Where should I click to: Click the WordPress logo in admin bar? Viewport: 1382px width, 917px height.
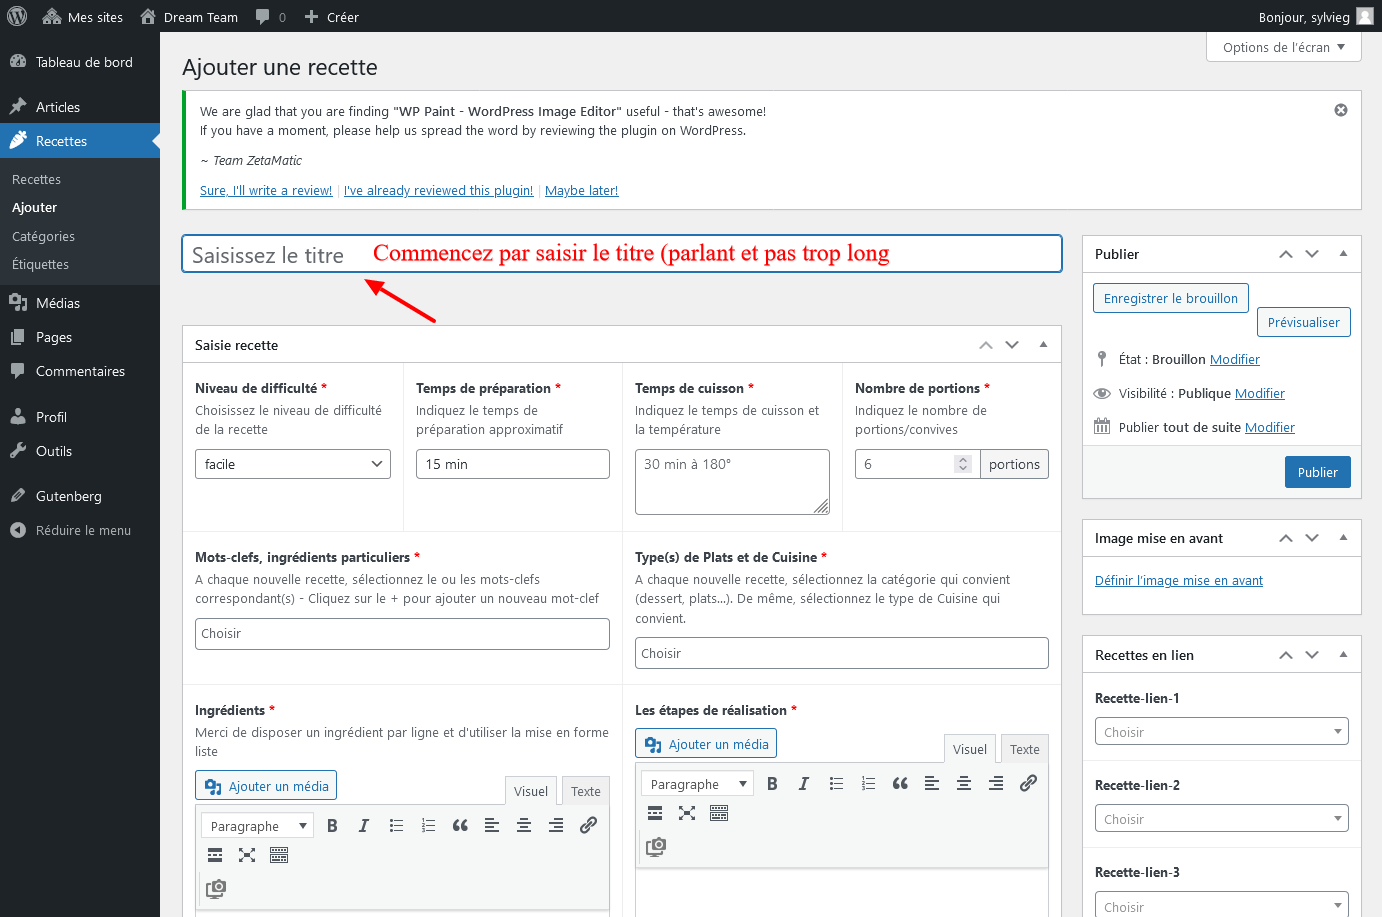(x=17, y=16)
